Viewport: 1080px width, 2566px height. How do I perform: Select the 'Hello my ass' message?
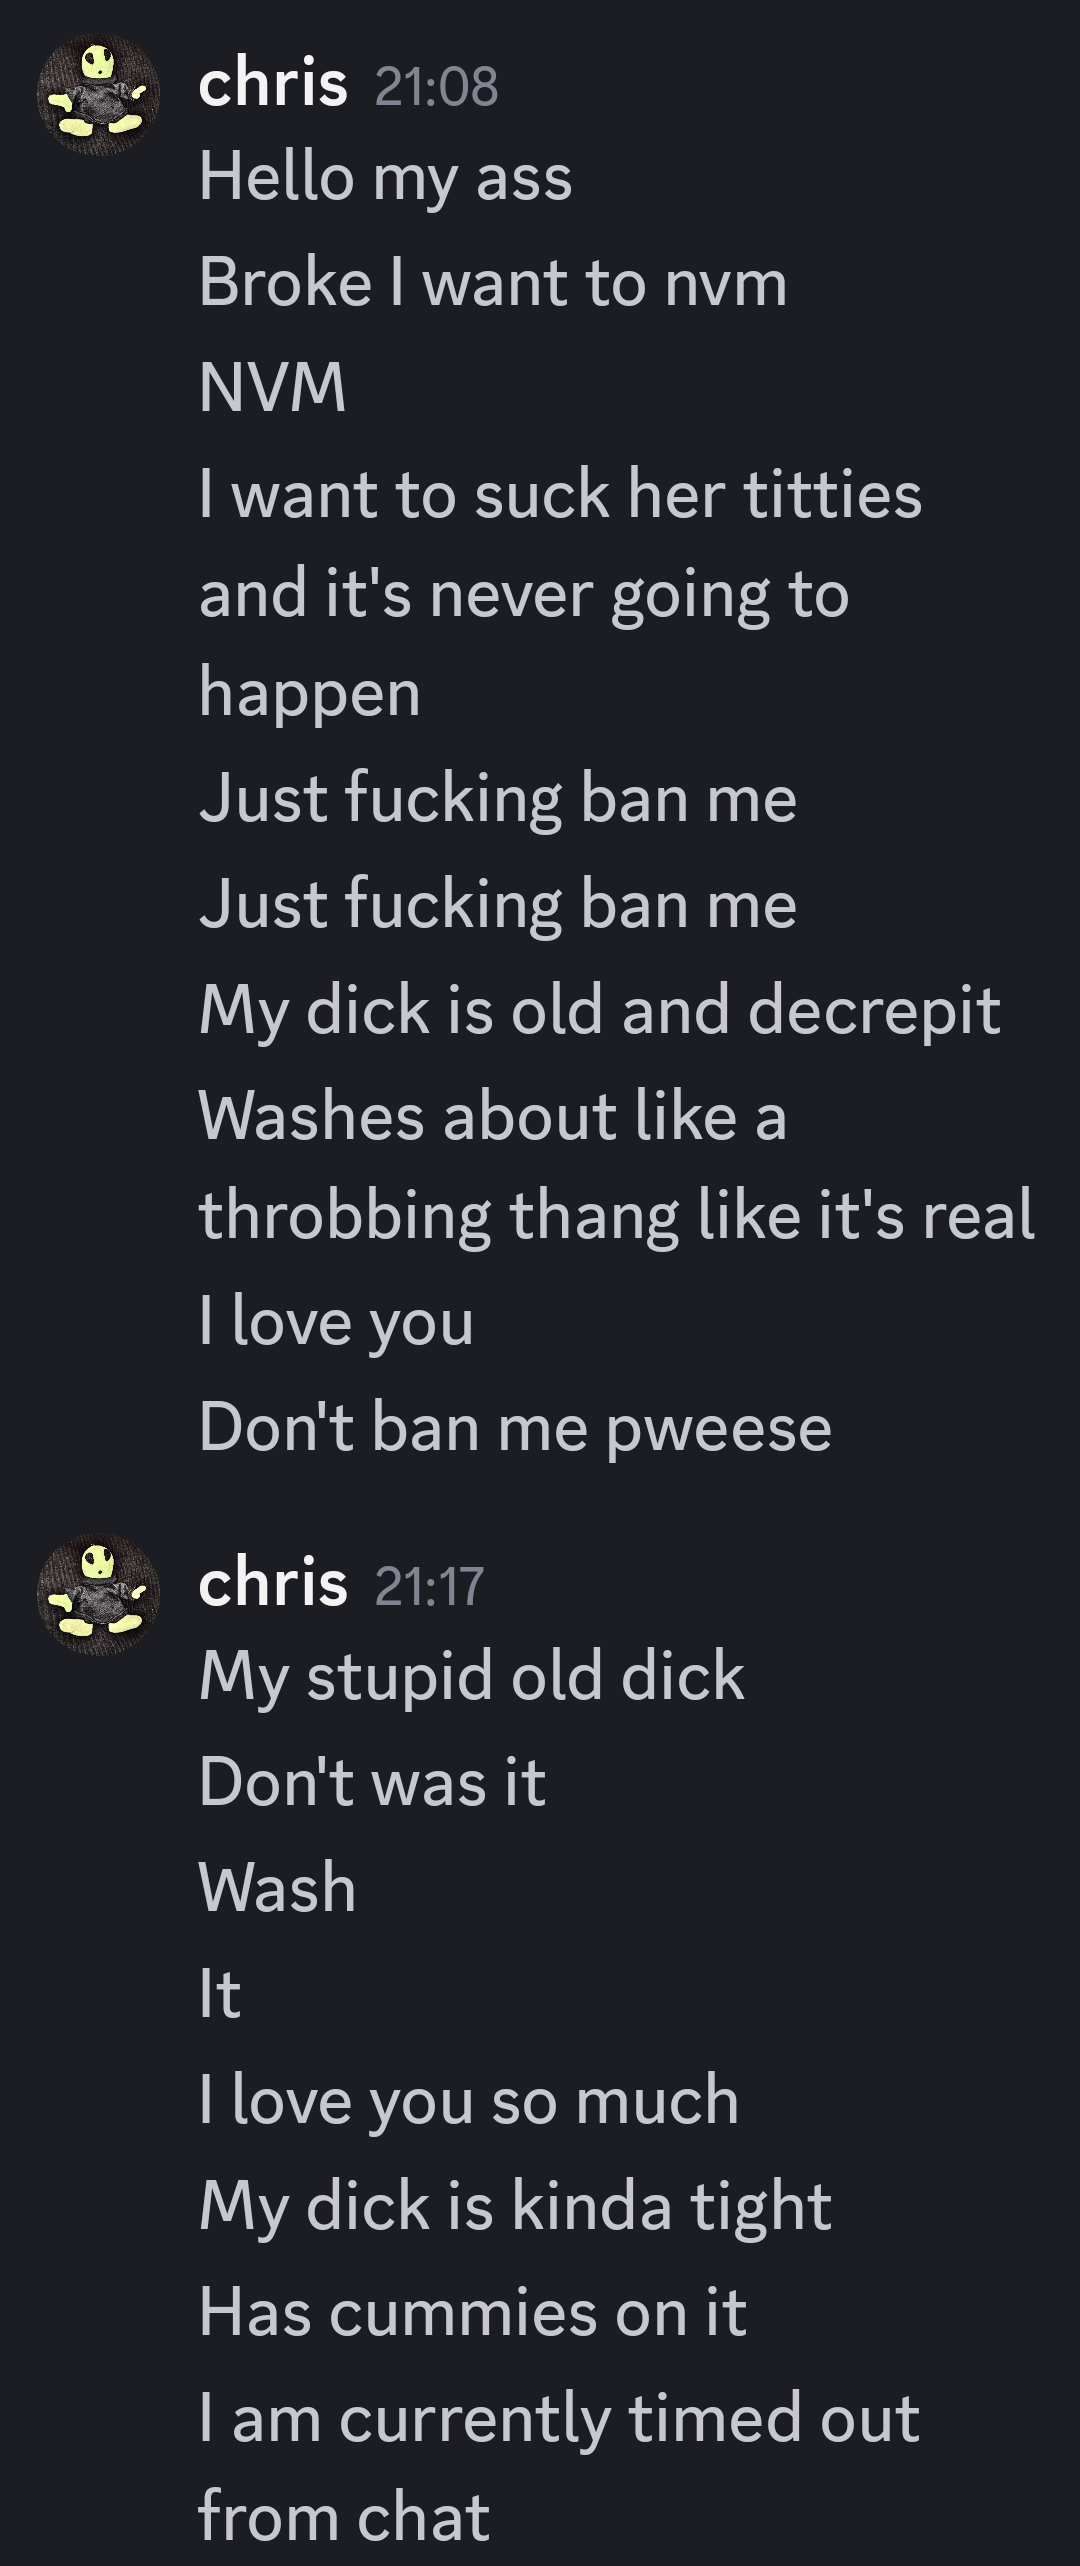(x=385, y=178)
